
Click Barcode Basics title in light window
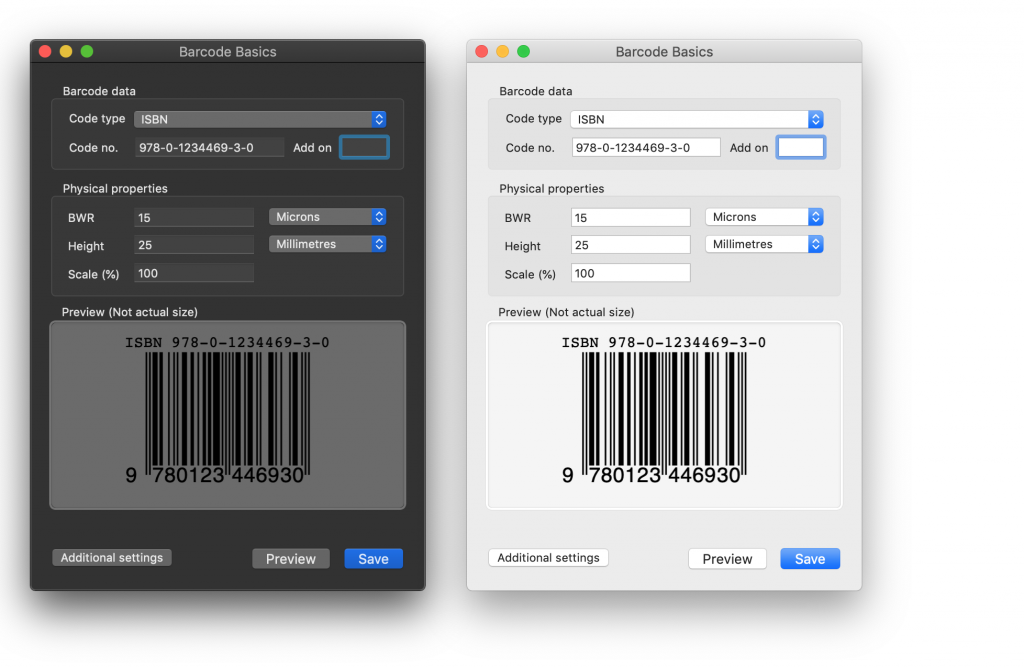tap(664, 52)
